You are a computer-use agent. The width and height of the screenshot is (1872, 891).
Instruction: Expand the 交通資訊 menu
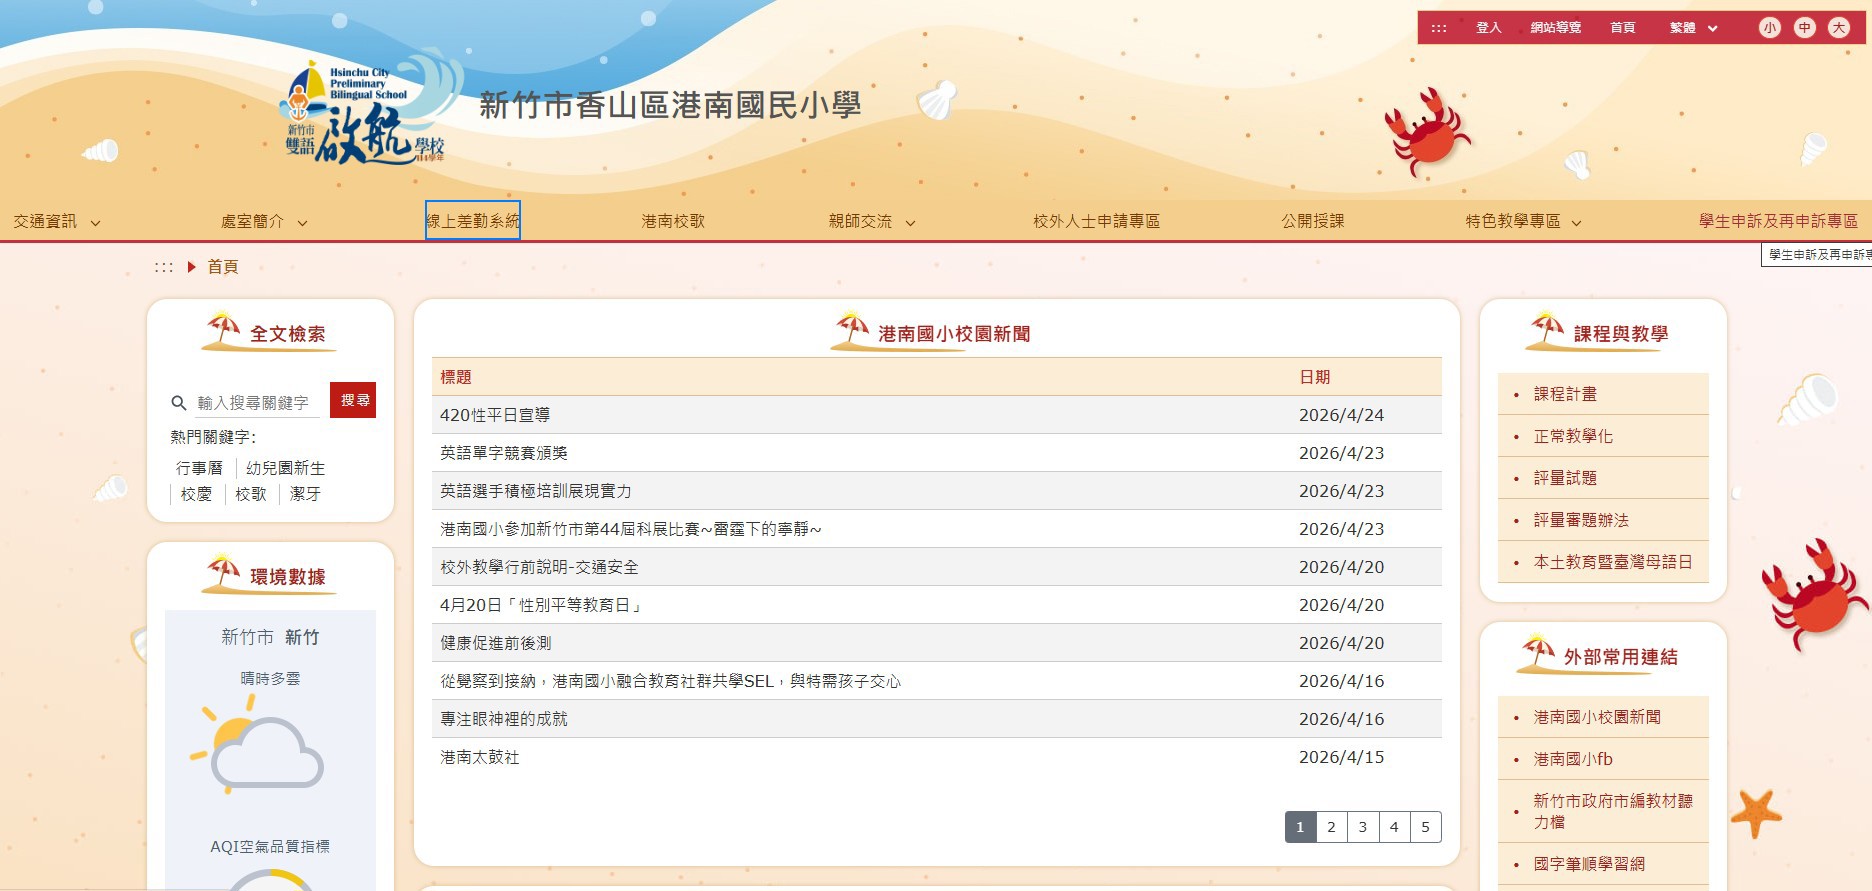pyautogui.click(x=57, y=222)
